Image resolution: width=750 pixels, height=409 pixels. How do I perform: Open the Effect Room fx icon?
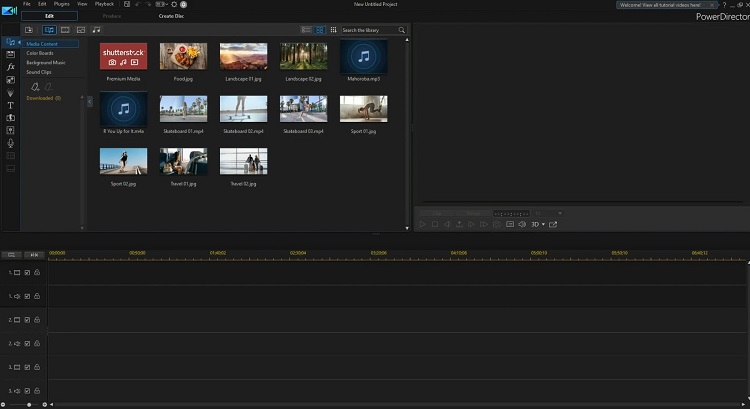coord(10,66)
